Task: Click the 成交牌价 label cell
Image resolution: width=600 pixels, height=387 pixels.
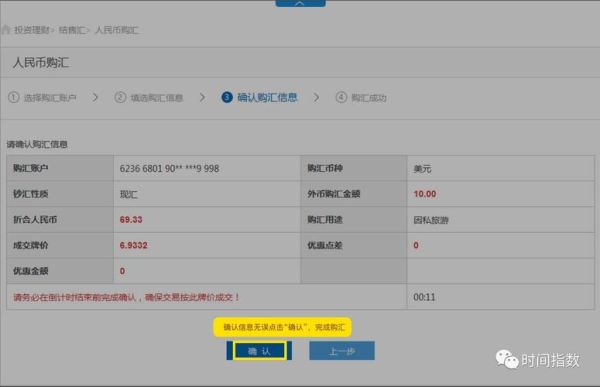Action: tap(60, 245)
